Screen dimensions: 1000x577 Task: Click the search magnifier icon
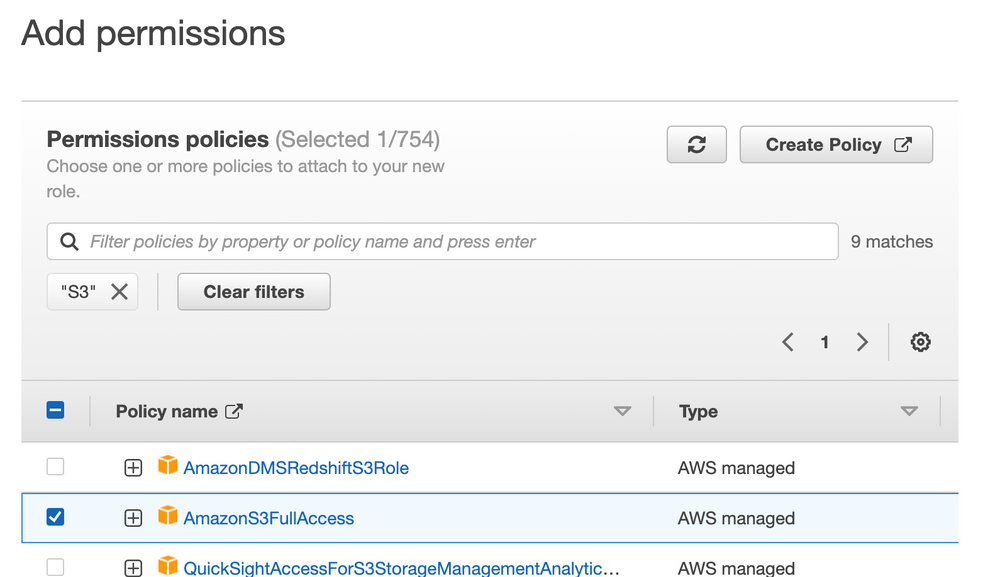click(x=67, y=241)
